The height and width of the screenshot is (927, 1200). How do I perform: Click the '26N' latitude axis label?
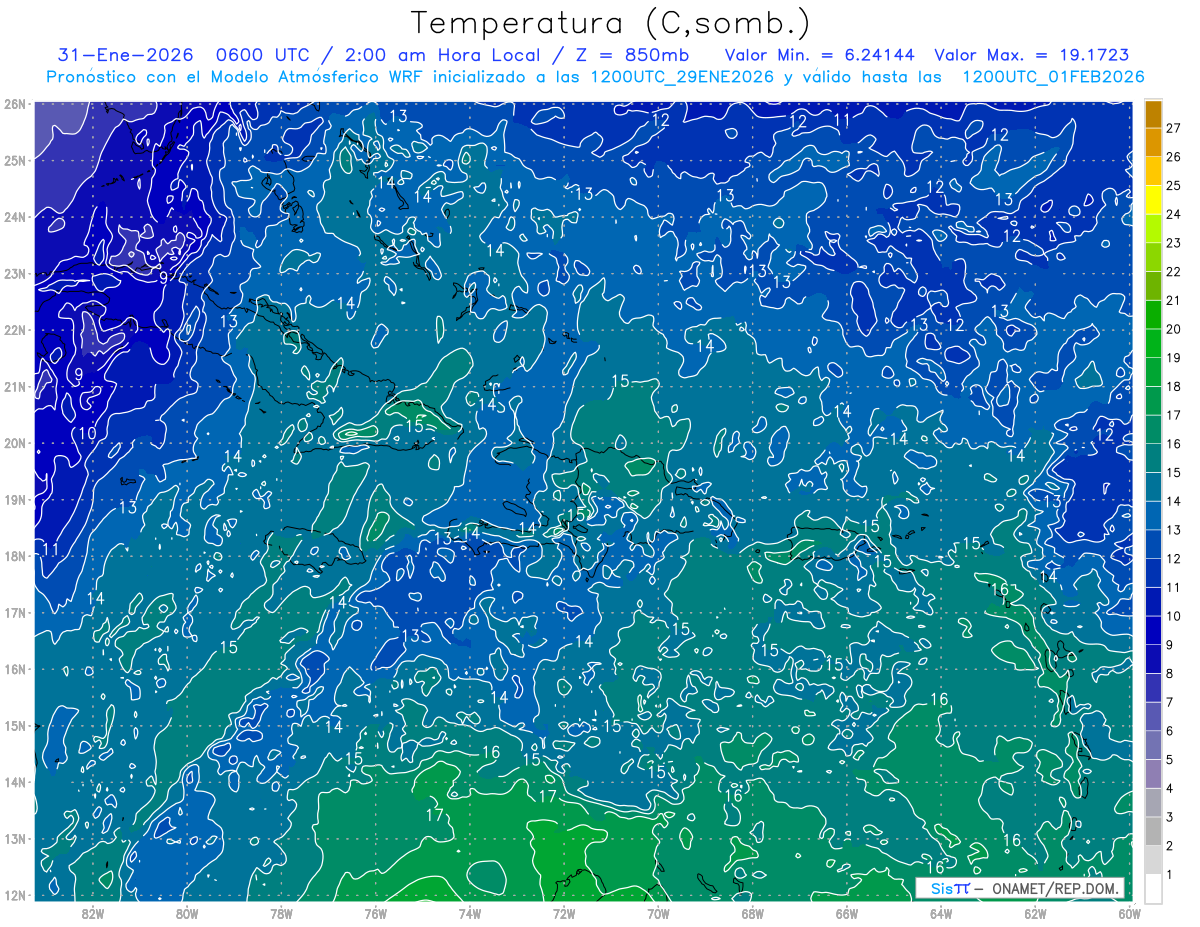click(14, 104)
